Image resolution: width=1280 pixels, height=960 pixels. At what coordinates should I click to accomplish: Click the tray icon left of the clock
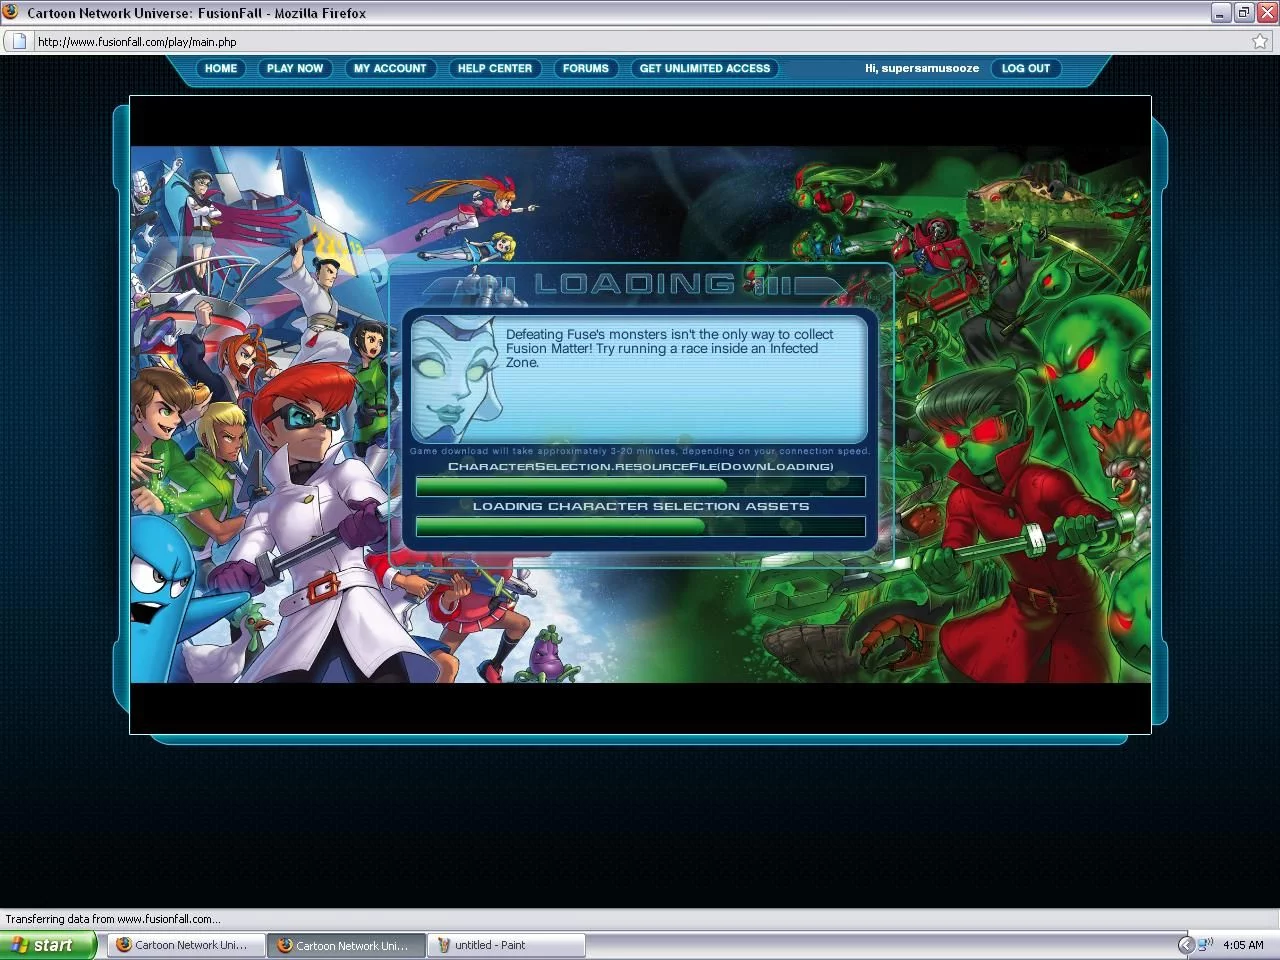[x=1206, y=944]
